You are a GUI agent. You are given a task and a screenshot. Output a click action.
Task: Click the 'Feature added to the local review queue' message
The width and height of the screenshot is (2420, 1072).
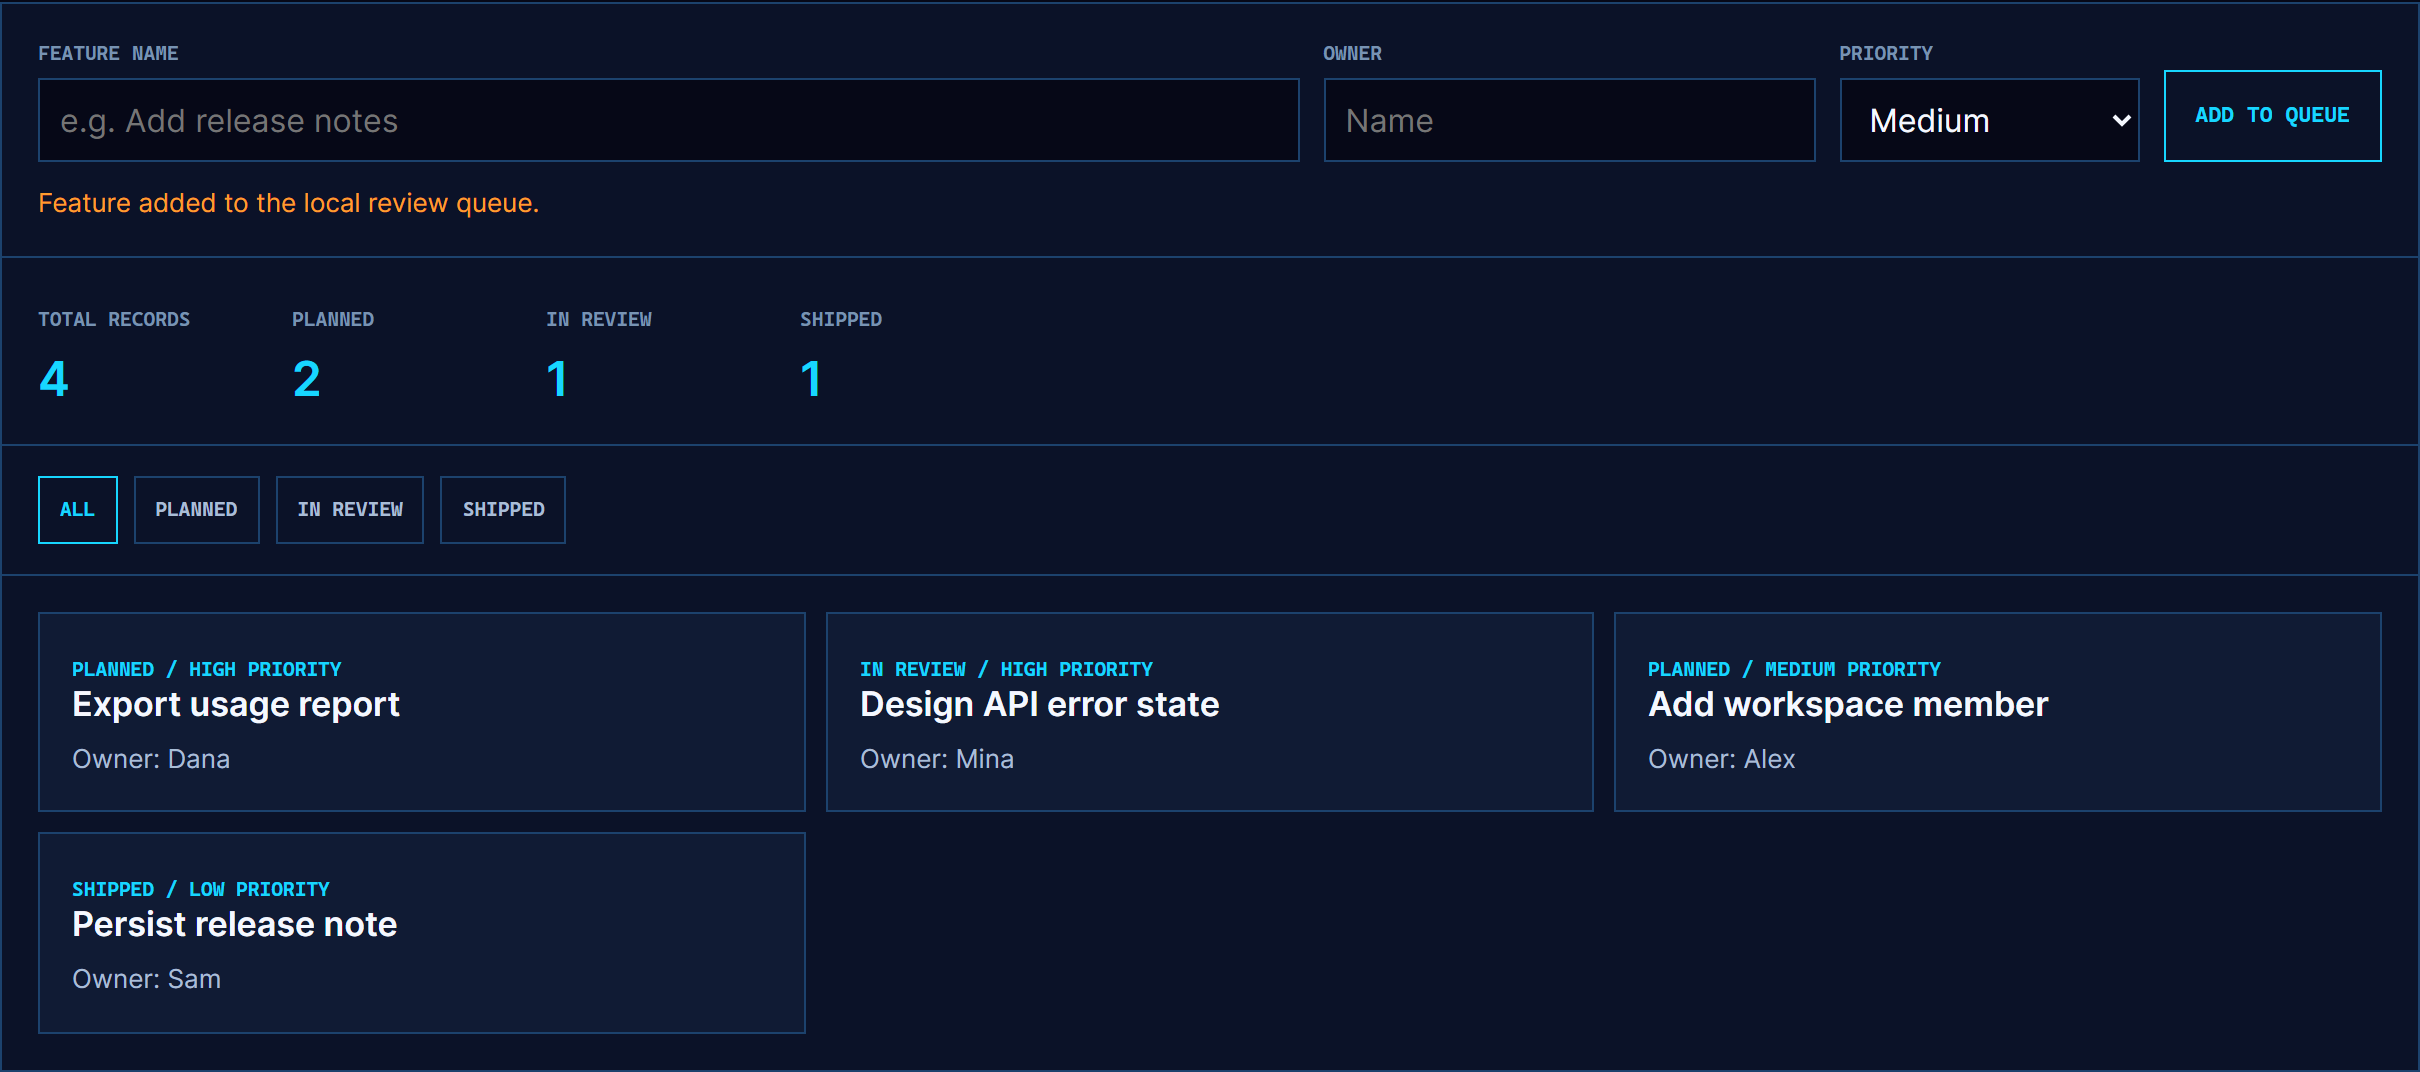pyautogui.click(x=288, y=203)
